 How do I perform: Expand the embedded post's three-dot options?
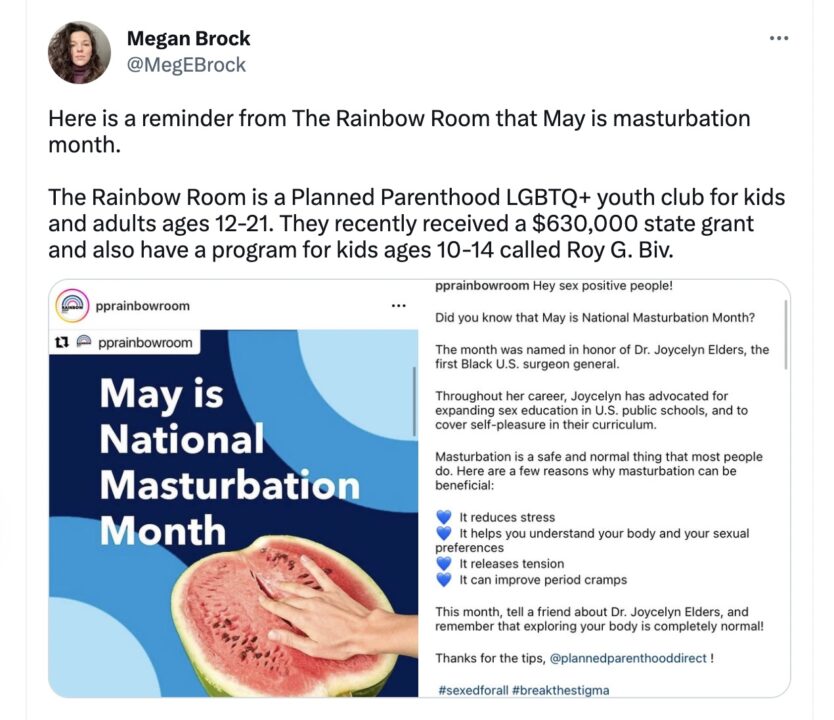point(399,305)
